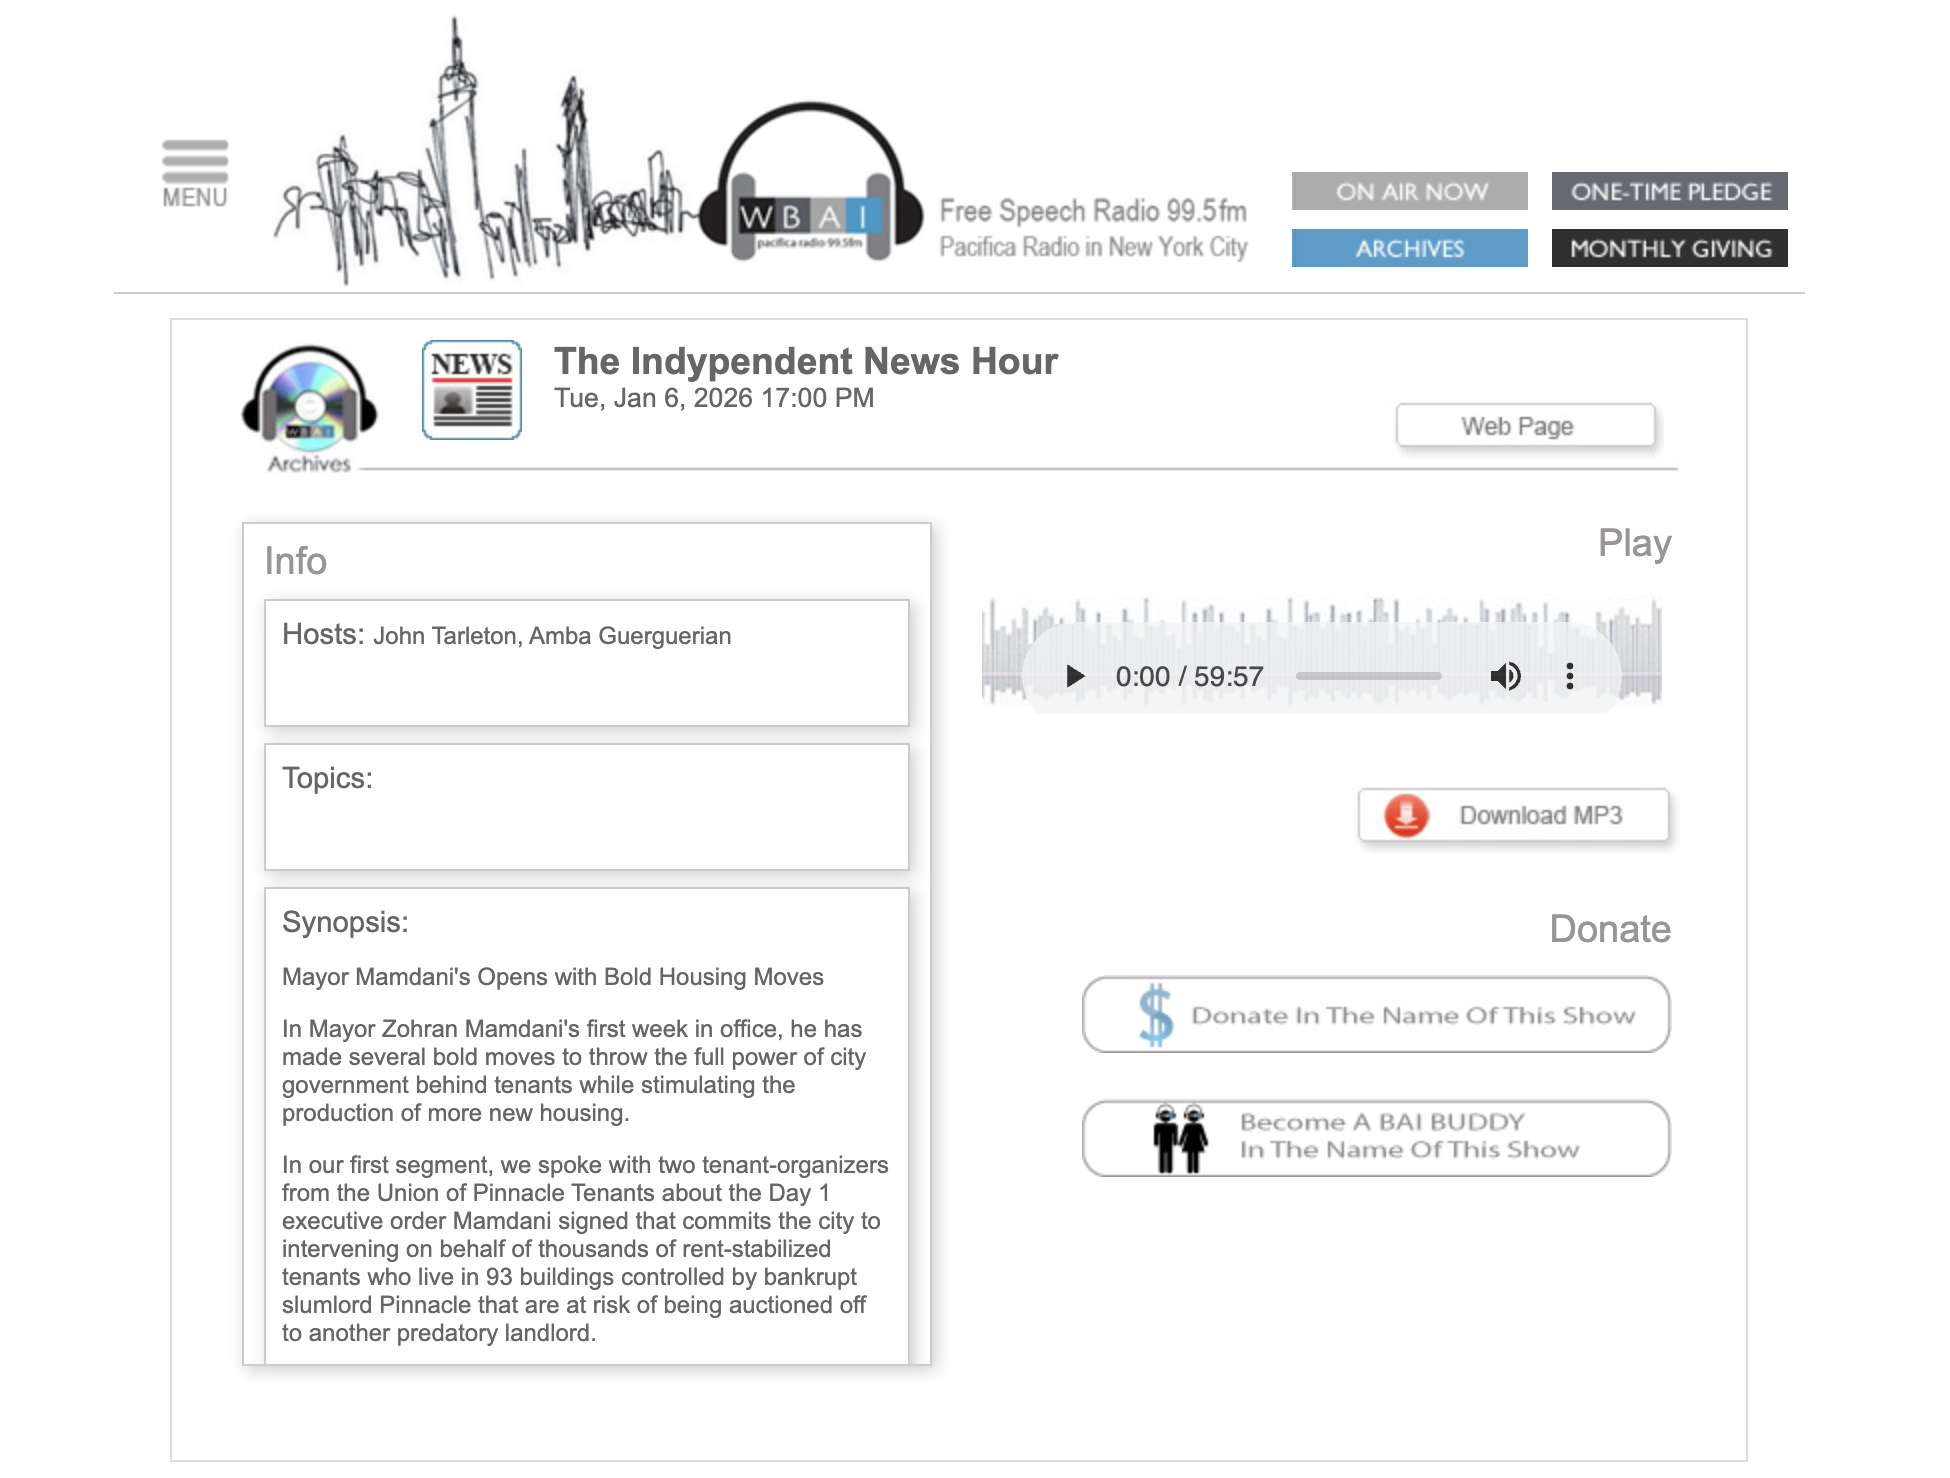Click the WBAI headphones logo

point(810,188)
